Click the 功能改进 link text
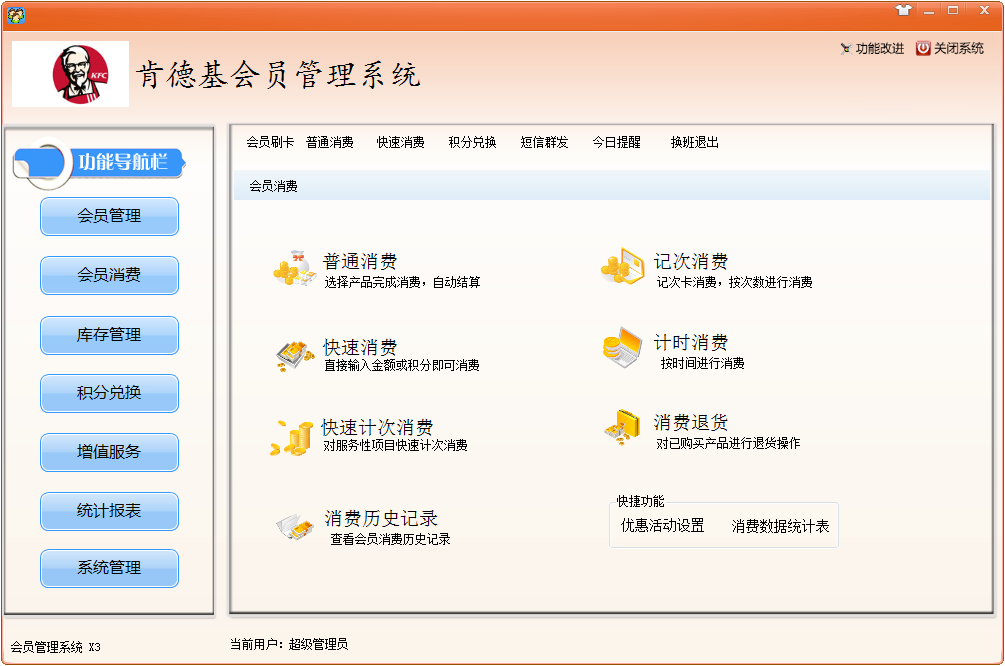The width and height of the screenshot is (1005, 666). pos(880,49)
